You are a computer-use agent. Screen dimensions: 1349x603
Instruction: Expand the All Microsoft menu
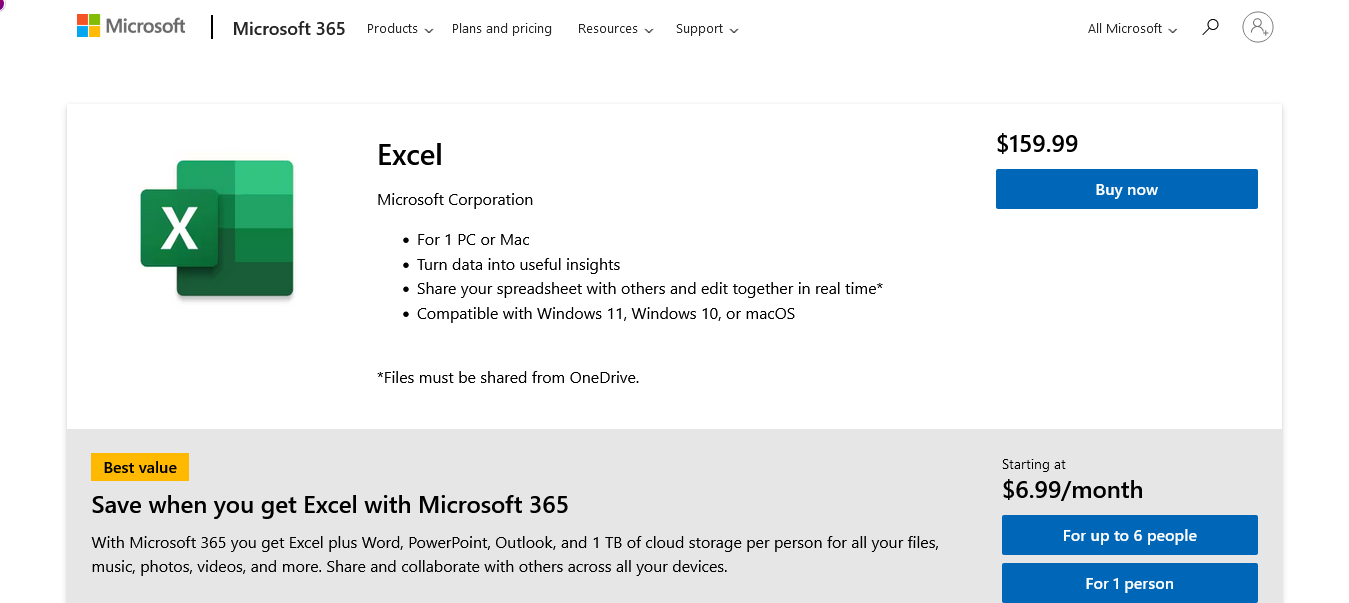[1132, 29]
